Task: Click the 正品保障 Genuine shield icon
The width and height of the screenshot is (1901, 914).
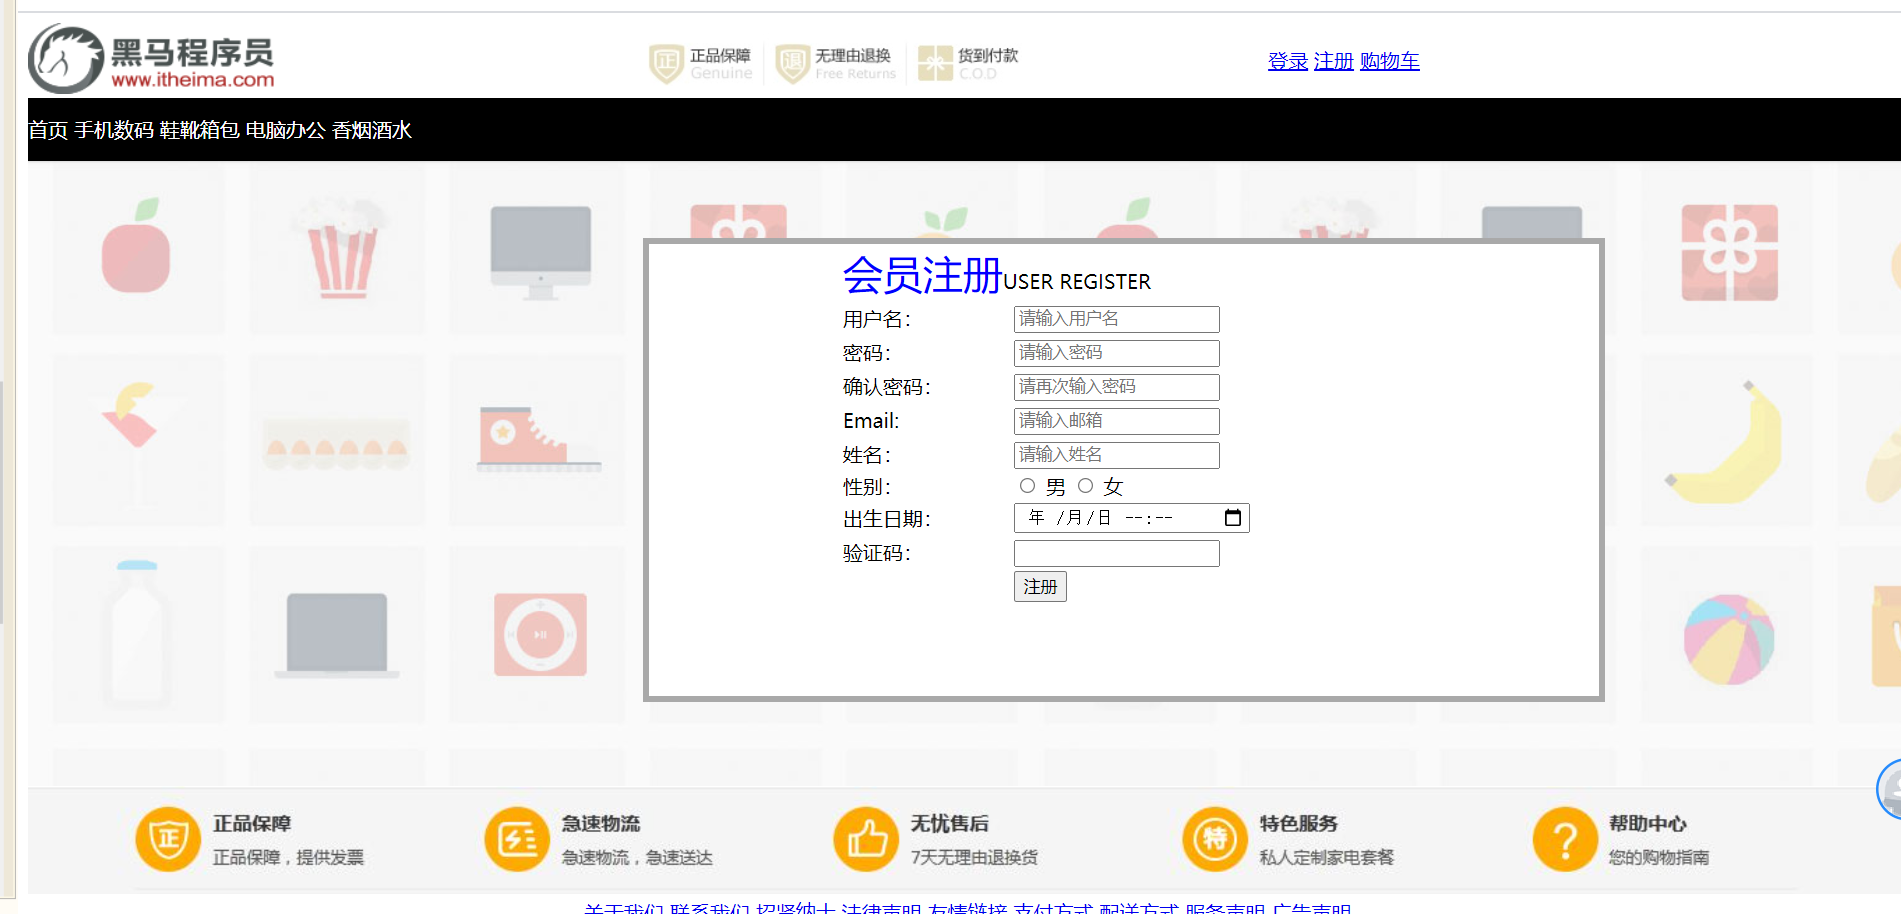Action: pyautogui.click(x=665, y=62)
